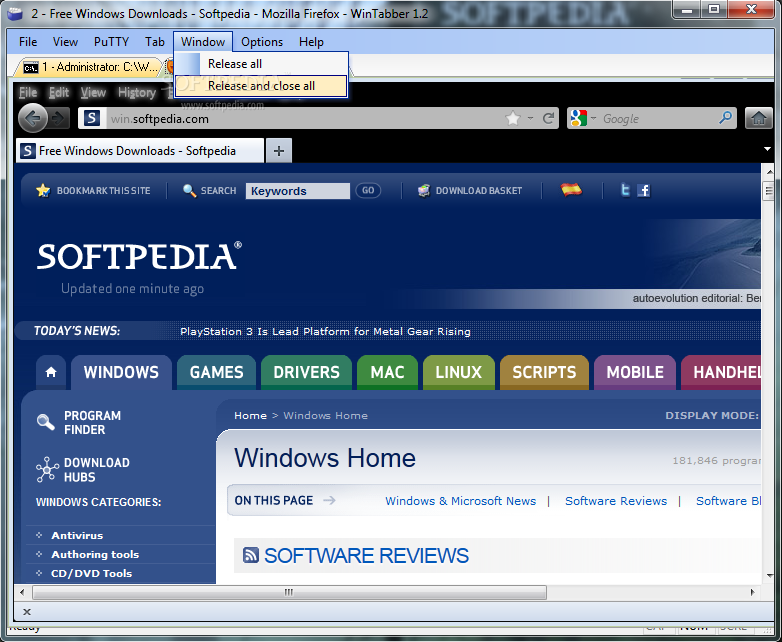
Task: Open a new Firefox tab with plus button
Action: click(x=279, y=151)
